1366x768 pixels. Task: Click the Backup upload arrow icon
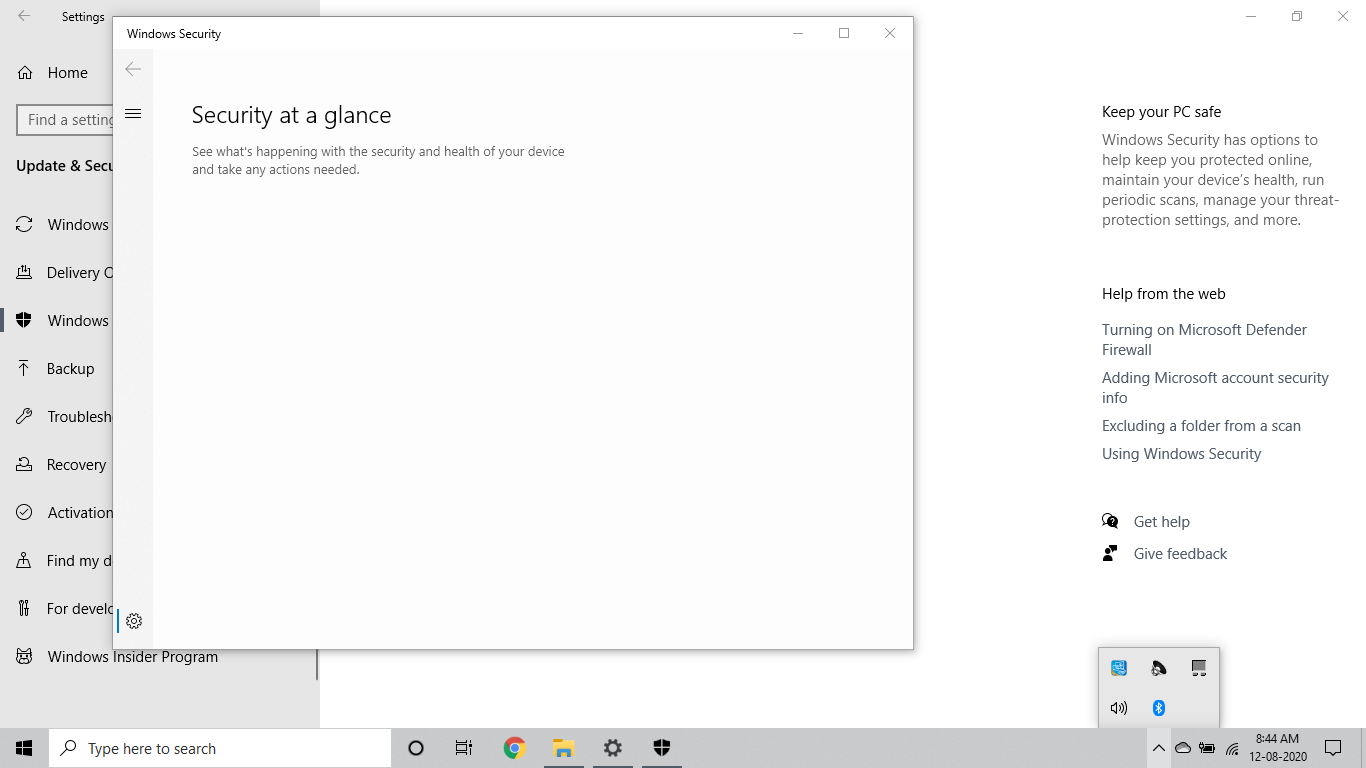(x=24, y=369)
